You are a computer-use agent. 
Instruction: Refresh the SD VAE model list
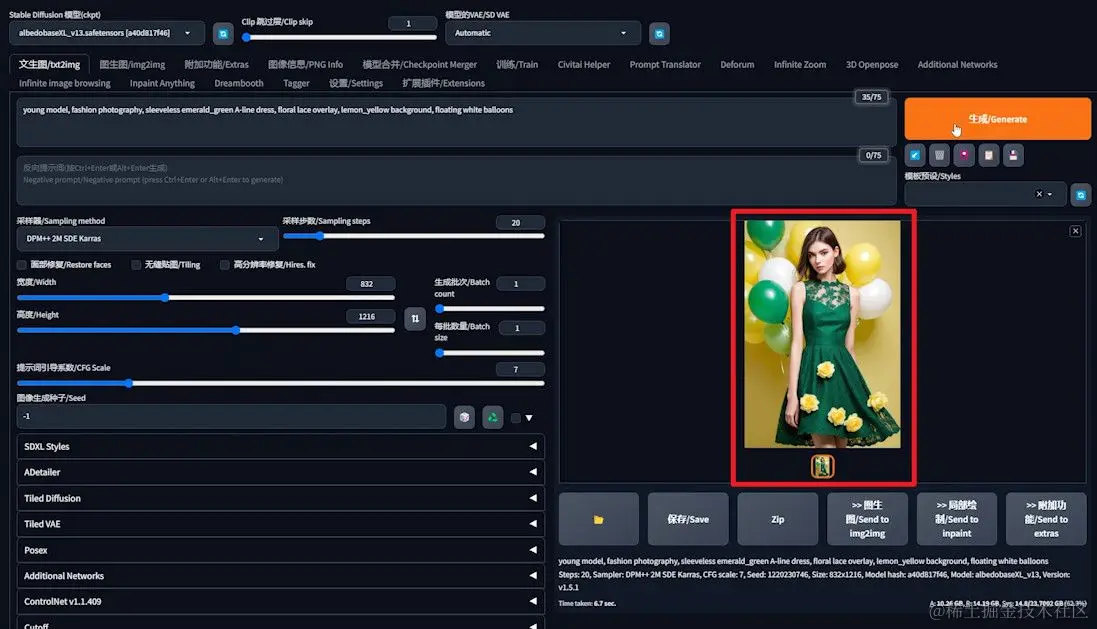659,34
